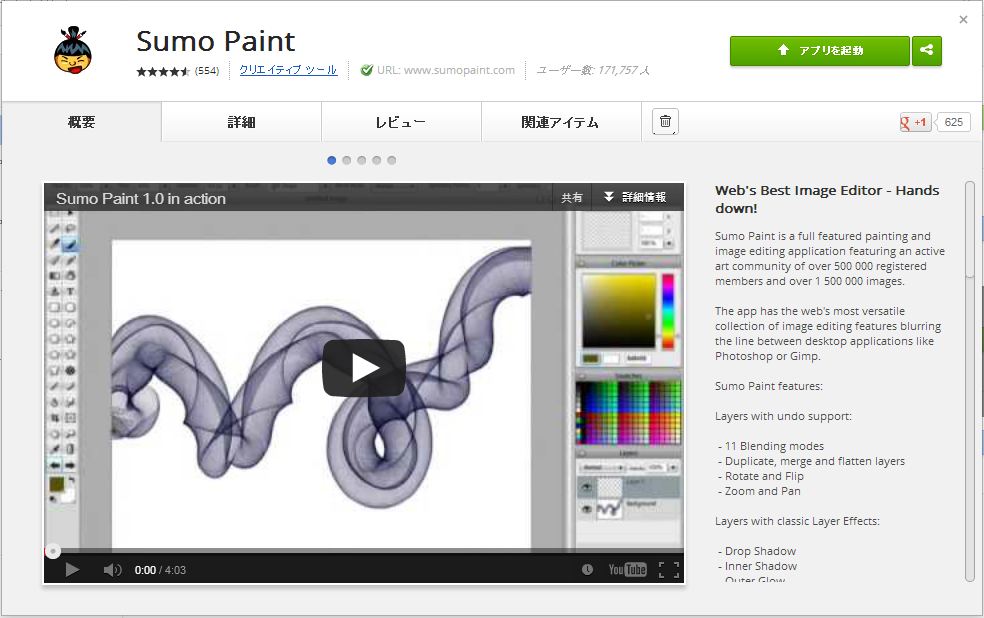984x618 pixels.
Task: Open the クリエイティブ ツール category link
Action: (288, 70)
